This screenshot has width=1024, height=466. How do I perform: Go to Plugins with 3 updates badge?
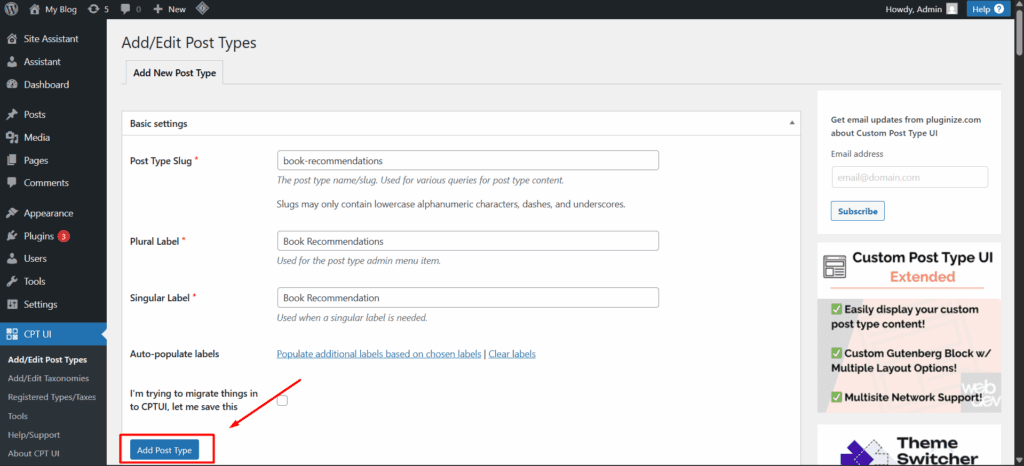pos(39,236)
